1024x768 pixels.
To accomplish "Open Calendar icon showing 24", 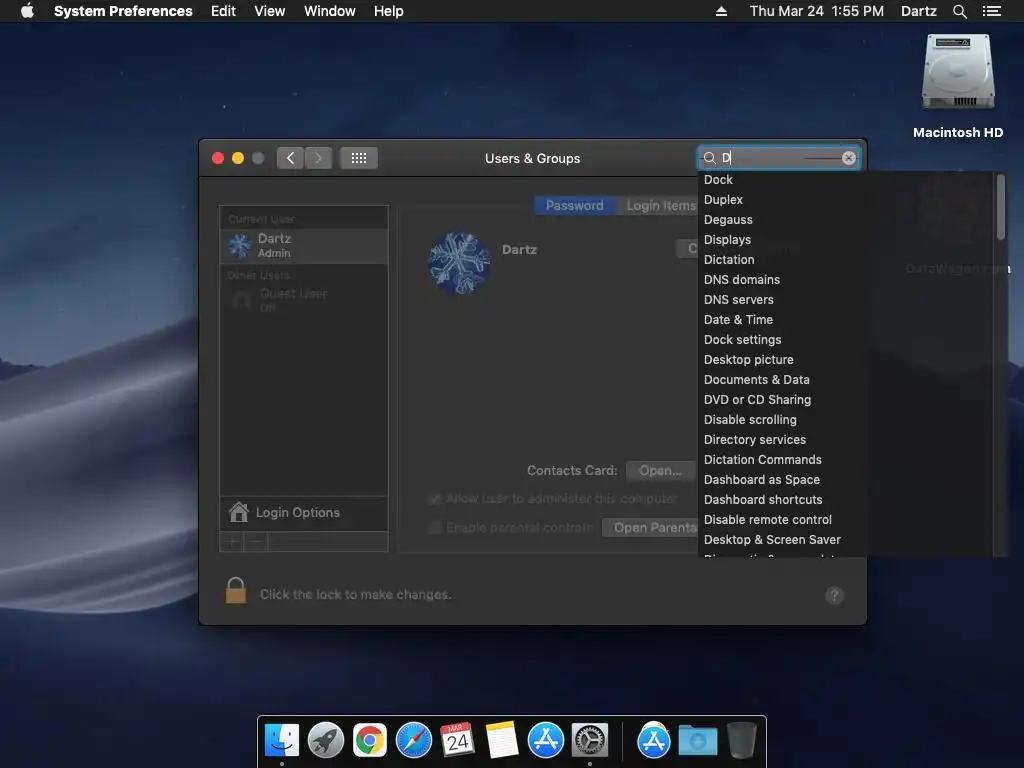I will click(x=457, y=741).
